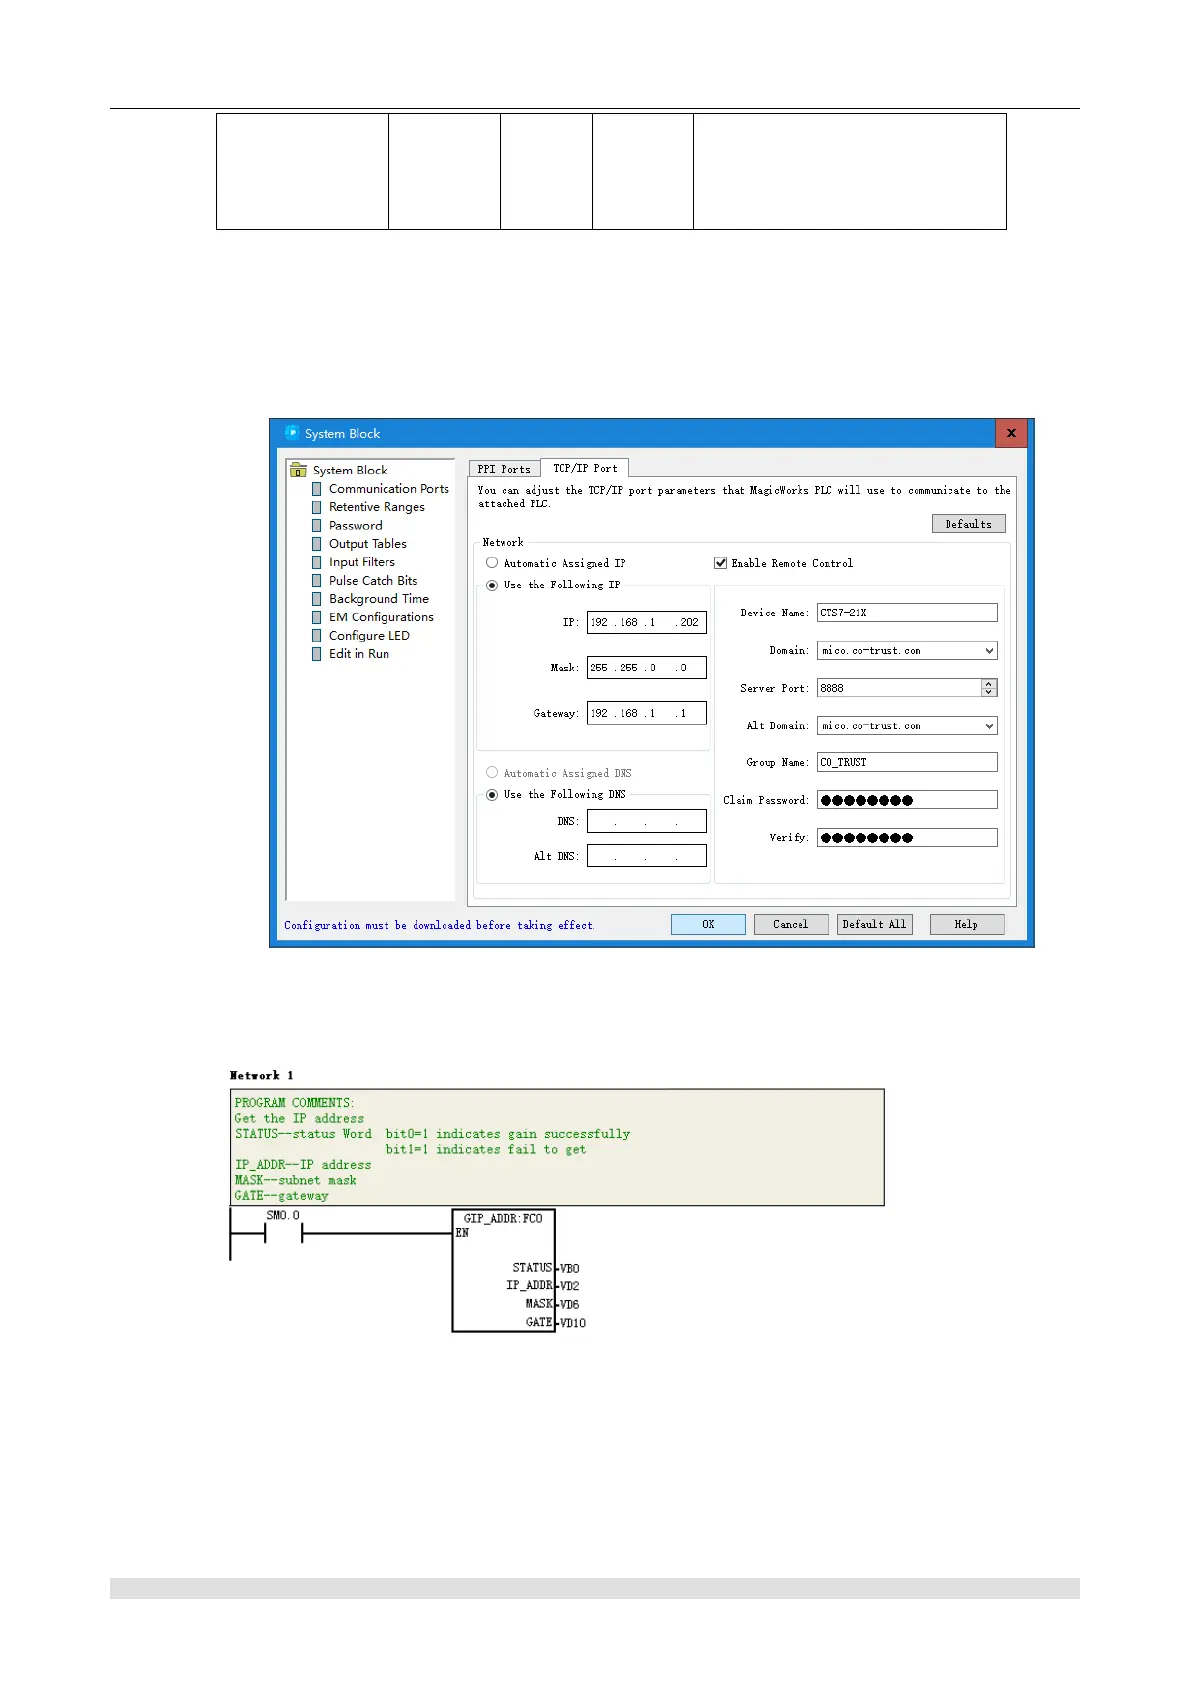The image size is (1191, 1684).
Task: Select Edit in Run item
Action: click(x=359, y=654)
